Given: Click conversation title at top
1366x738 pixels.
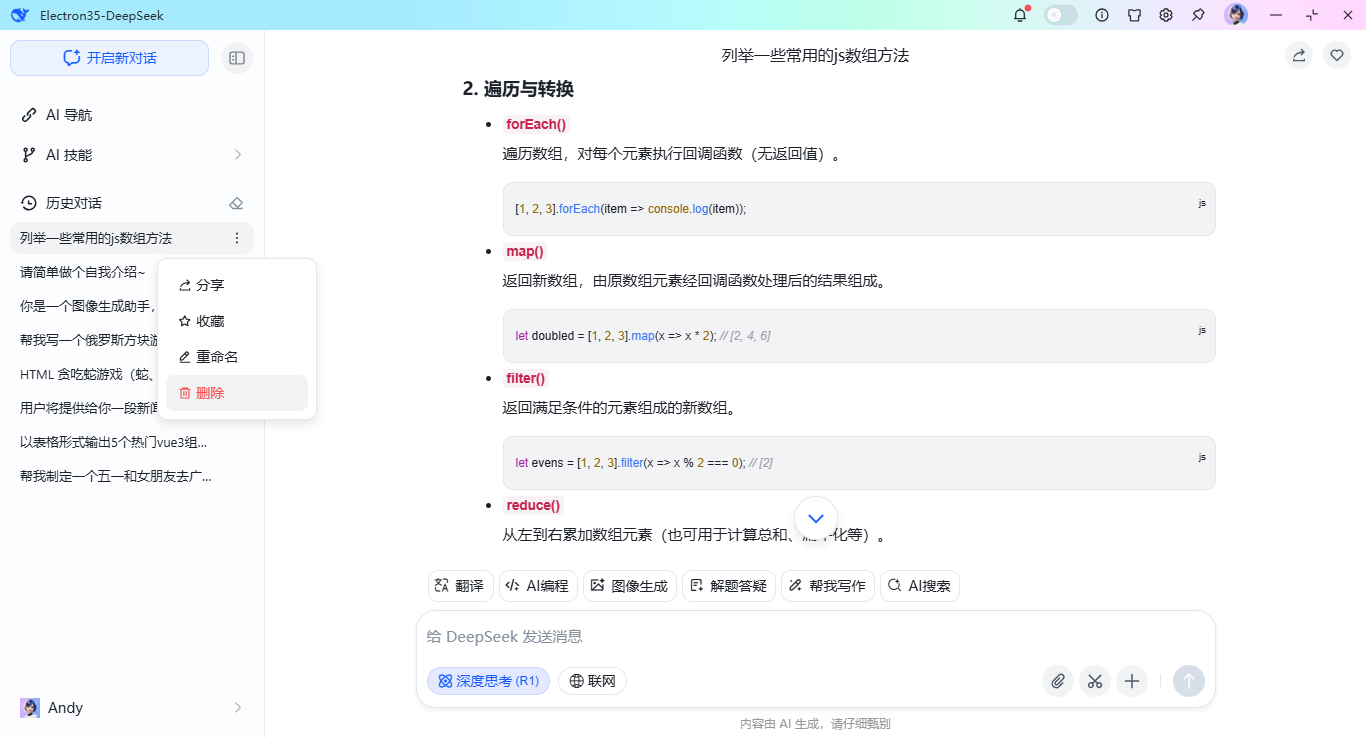Looking at the screenshot, I should [815, 56].
